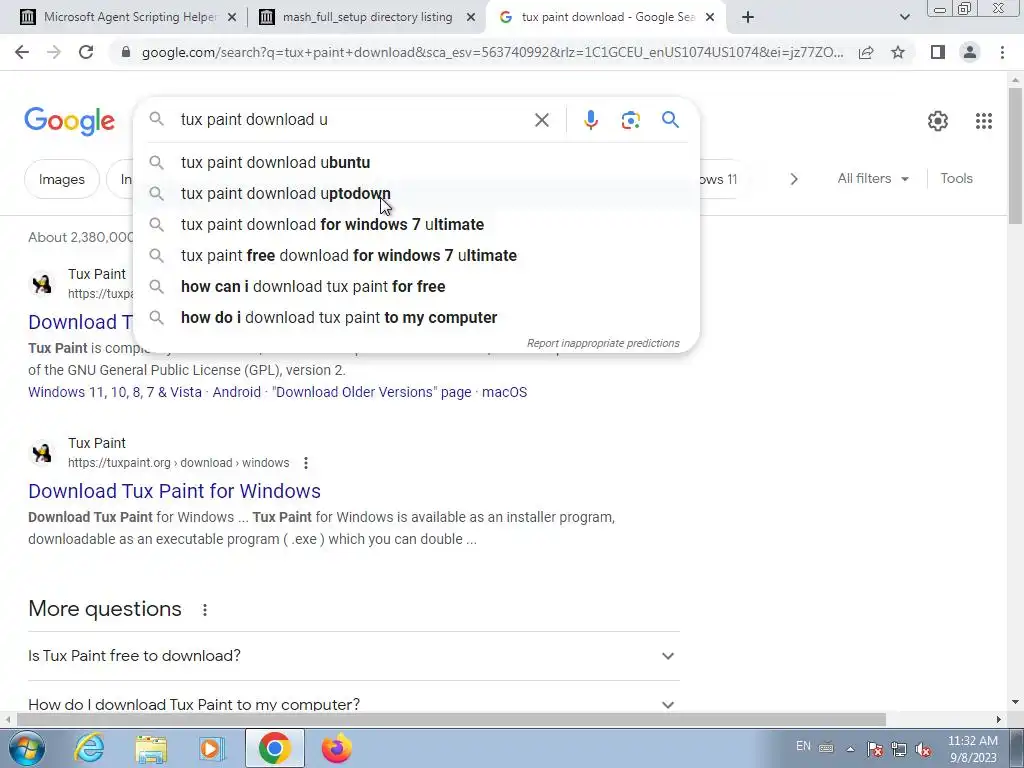Open the Chrome profile avatar
Image resolution: width=1024 pixels, height=768 pixels.
(x=970, y=52)
